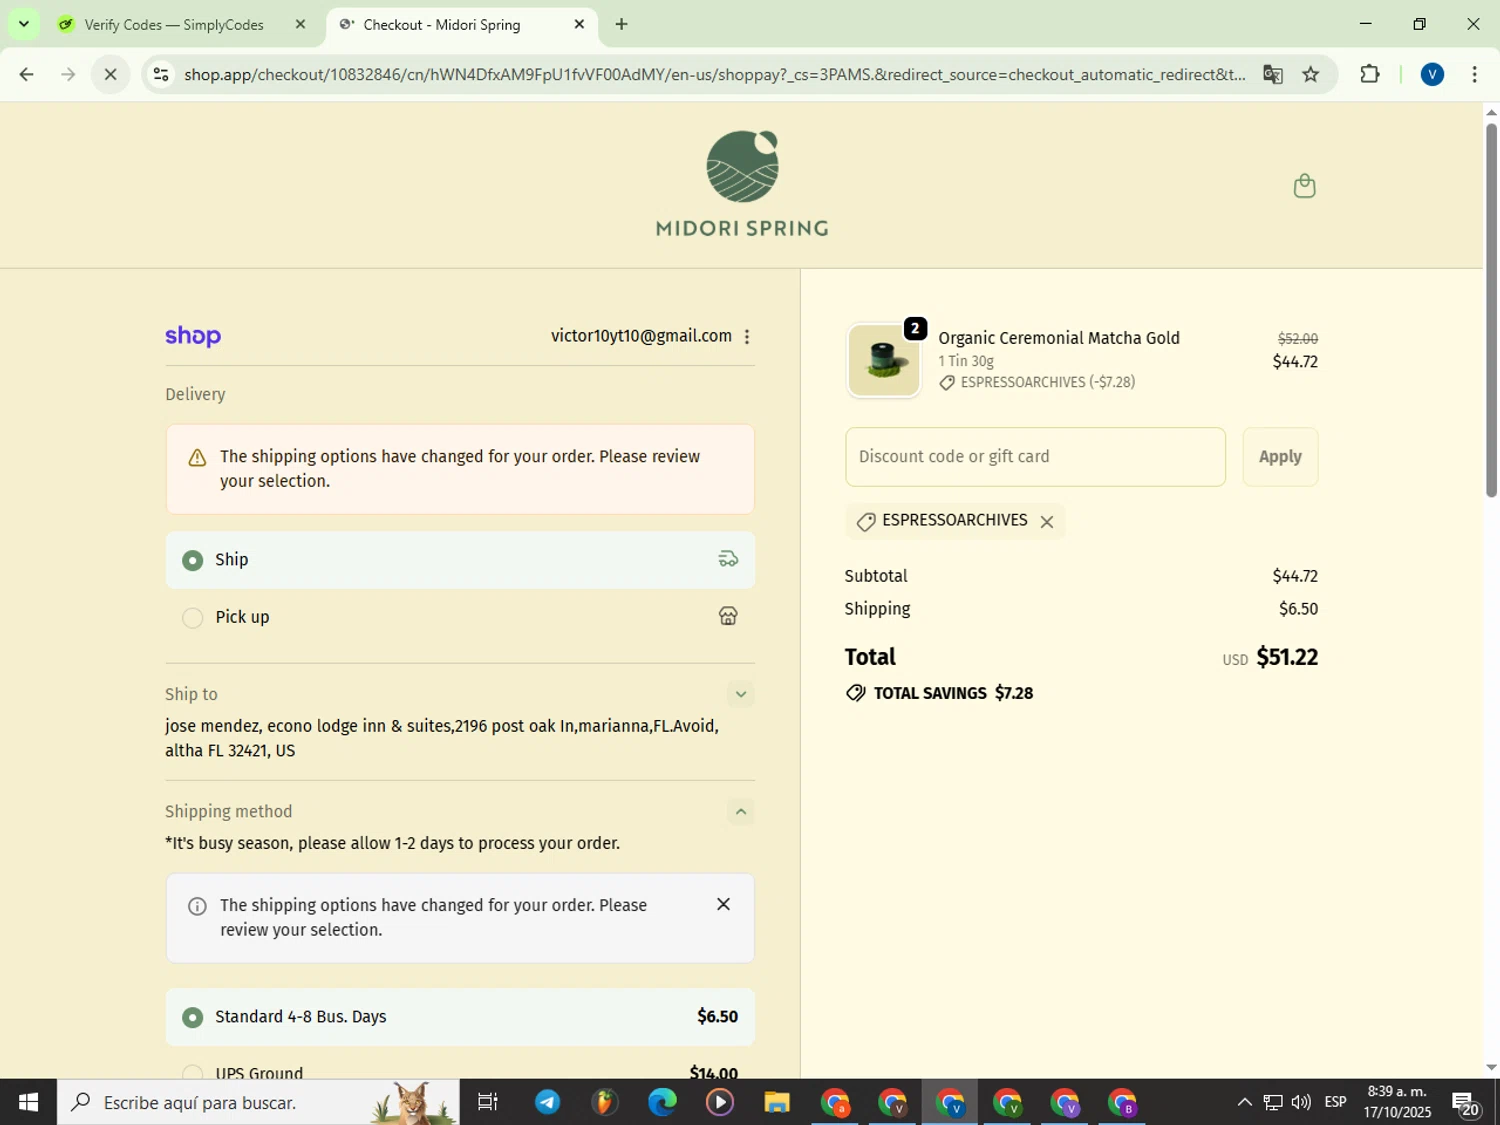
Task: Click the Total $51.22 amount
Action: [x=1287, y=657]
